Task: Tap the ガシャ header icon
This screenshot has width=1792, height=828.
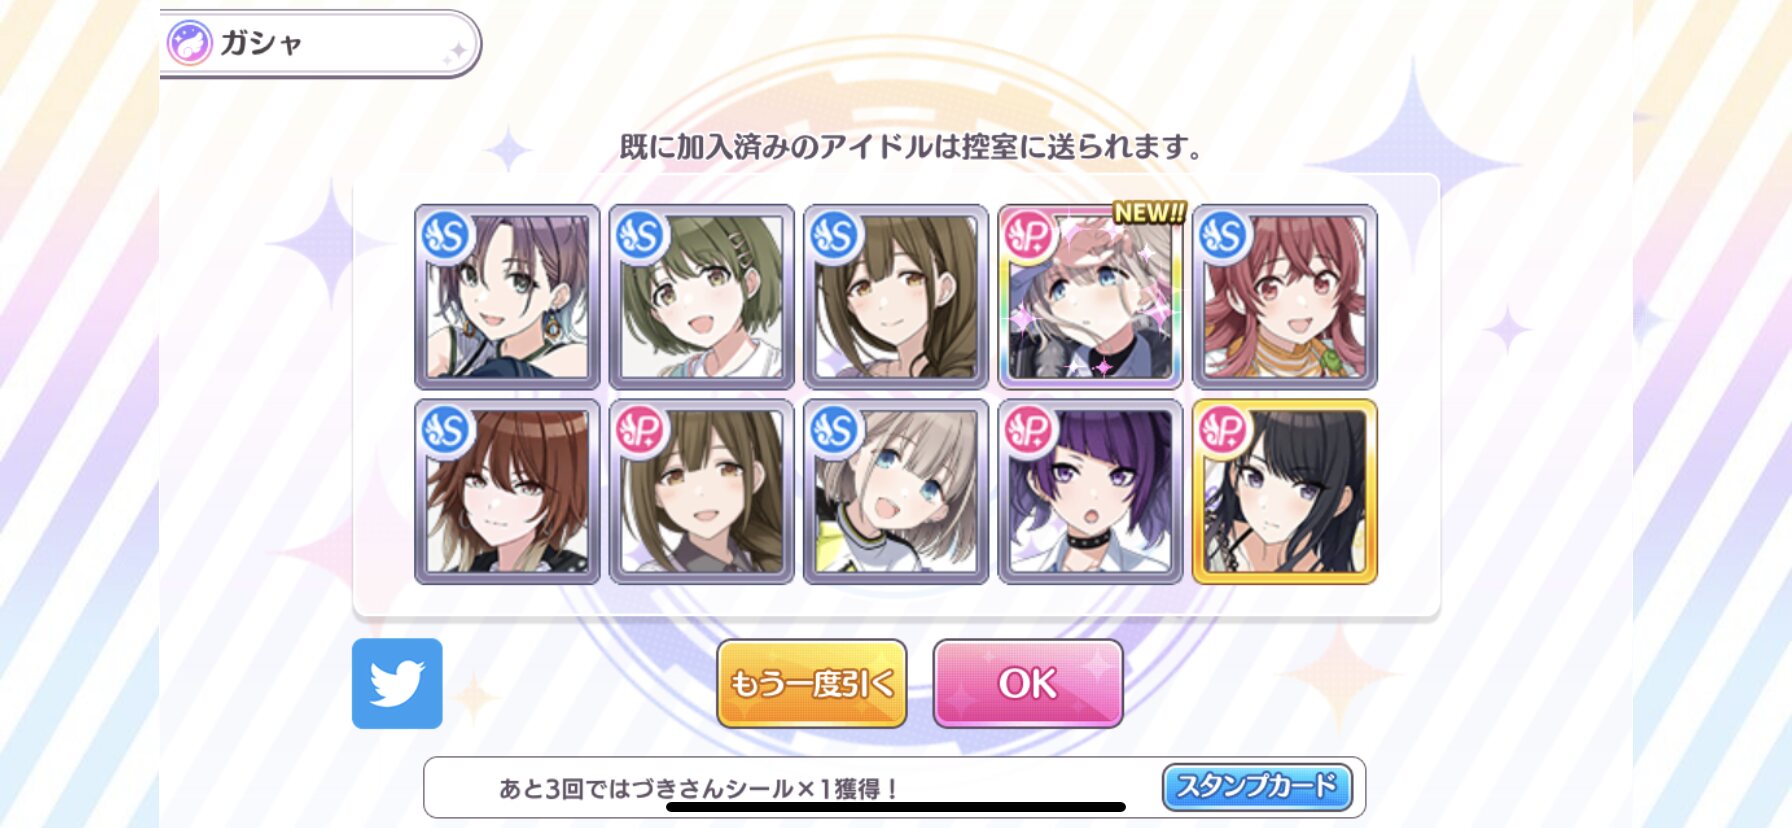Action: pyautogui.click(x=189, y=43)
